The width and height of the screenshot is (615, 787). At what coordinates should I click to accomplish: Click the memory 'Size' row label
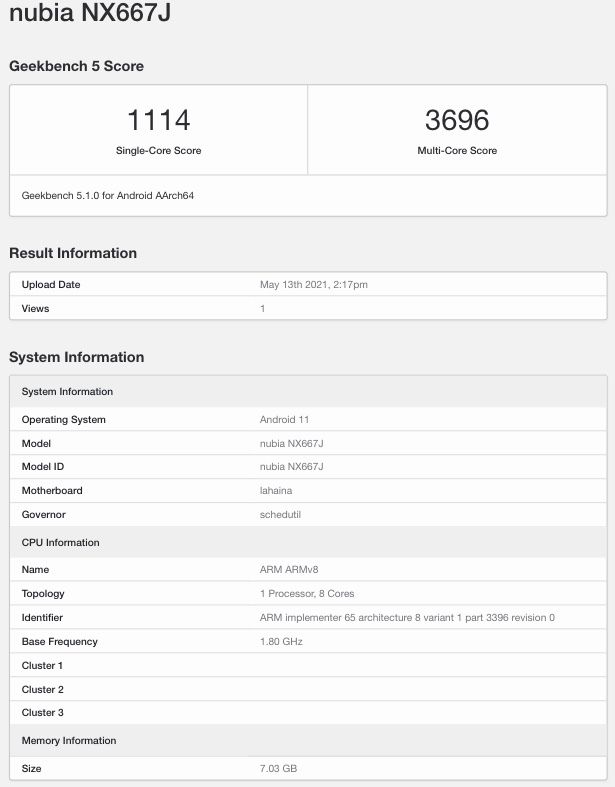coord(31,769)
